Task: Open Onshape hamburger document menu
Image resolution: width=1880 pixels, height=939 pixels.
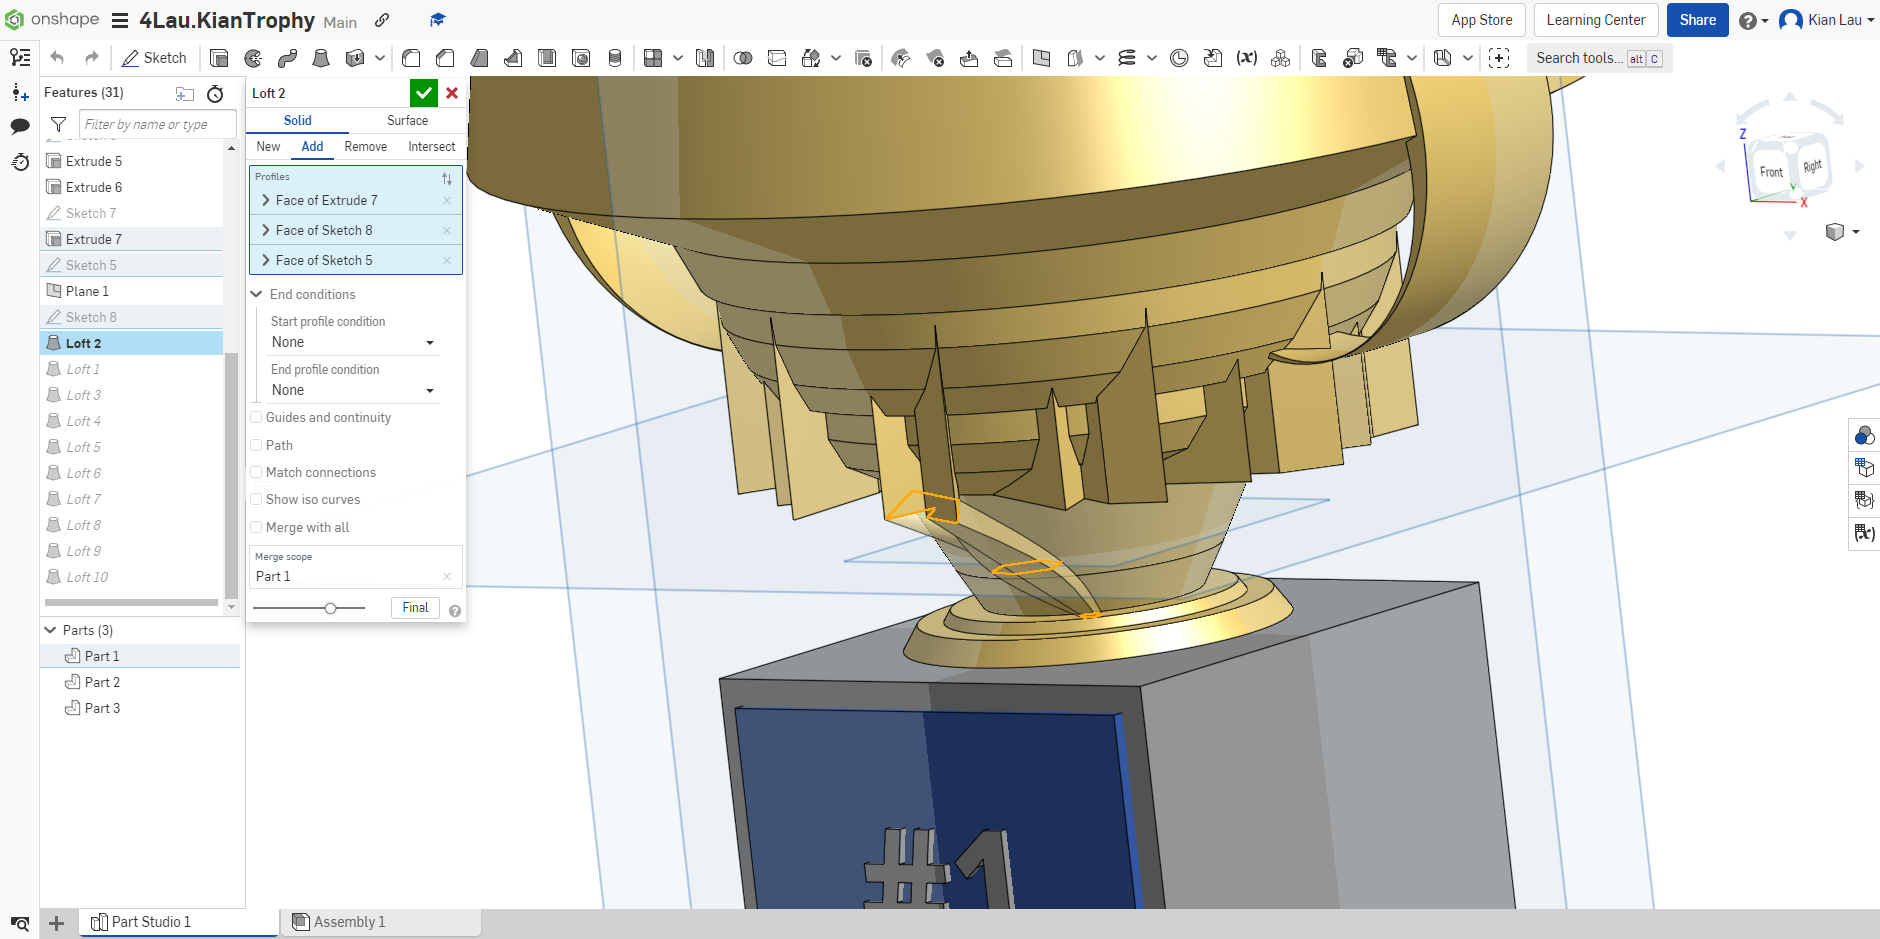Action: pos(120,20)
